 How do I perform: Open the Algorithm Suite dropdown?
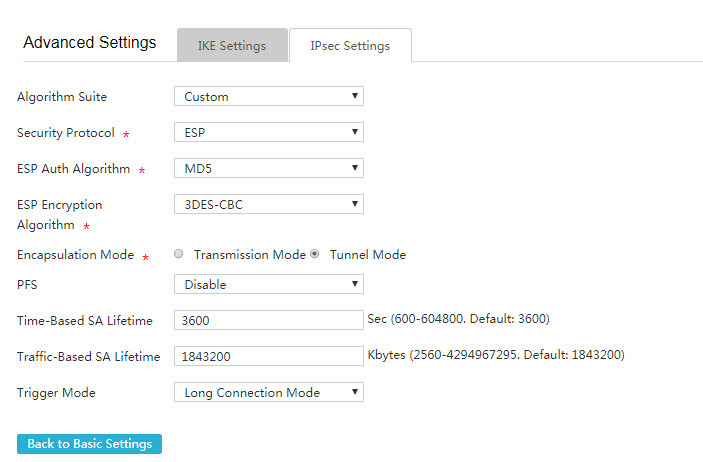[x=269, y=96]
